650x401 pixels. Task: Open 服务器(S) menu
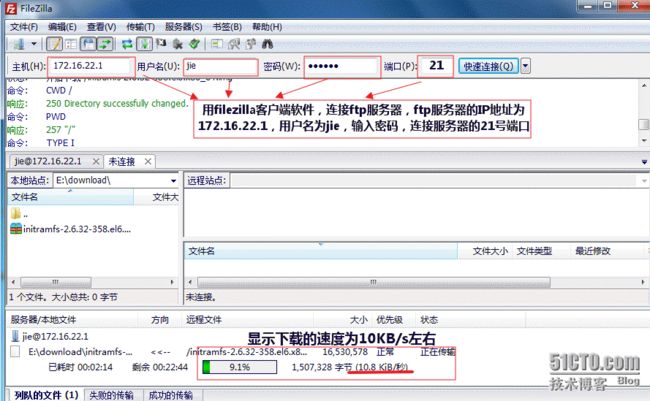(x=184, y=27)
